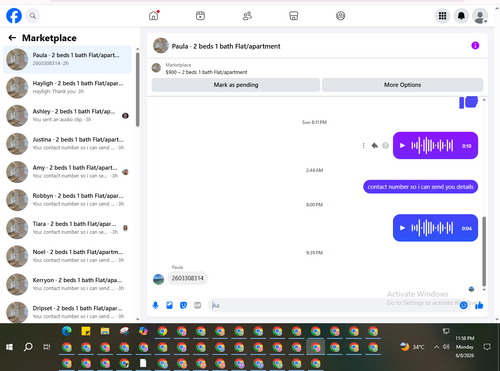The height and width of the screenshot is (371, 500).
Task: Attach a photo with image icon
Action: [x=169, y=305]
